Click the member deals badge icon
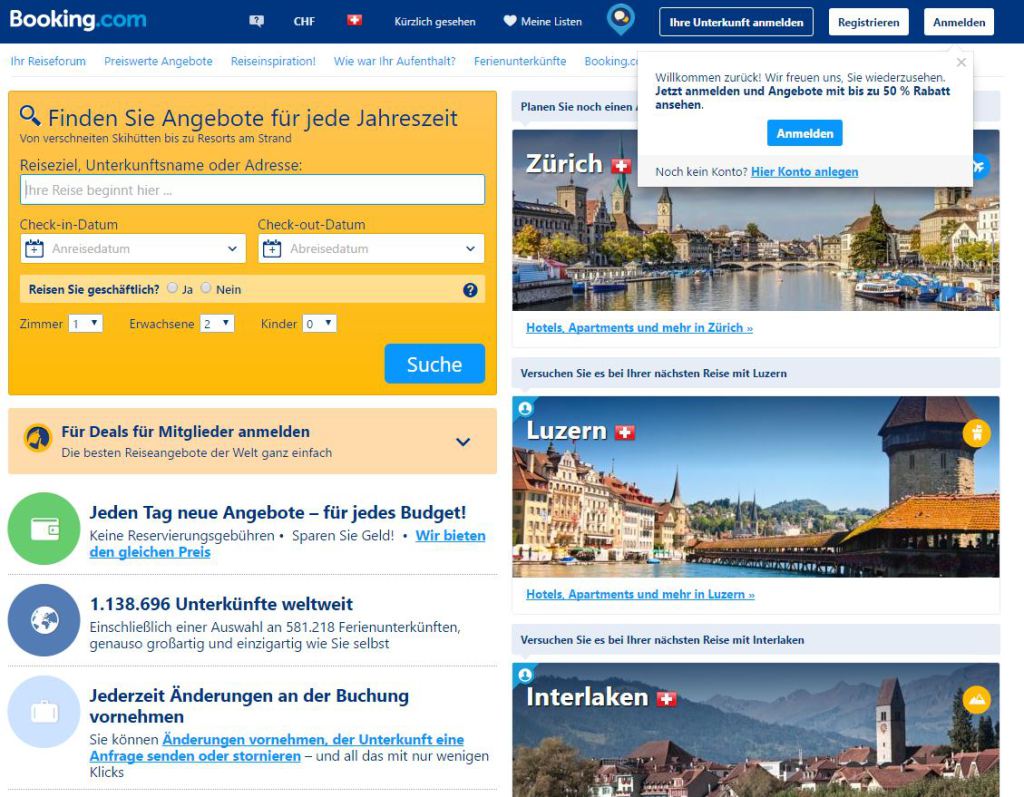1024x797 pixels. pos(38,437)
